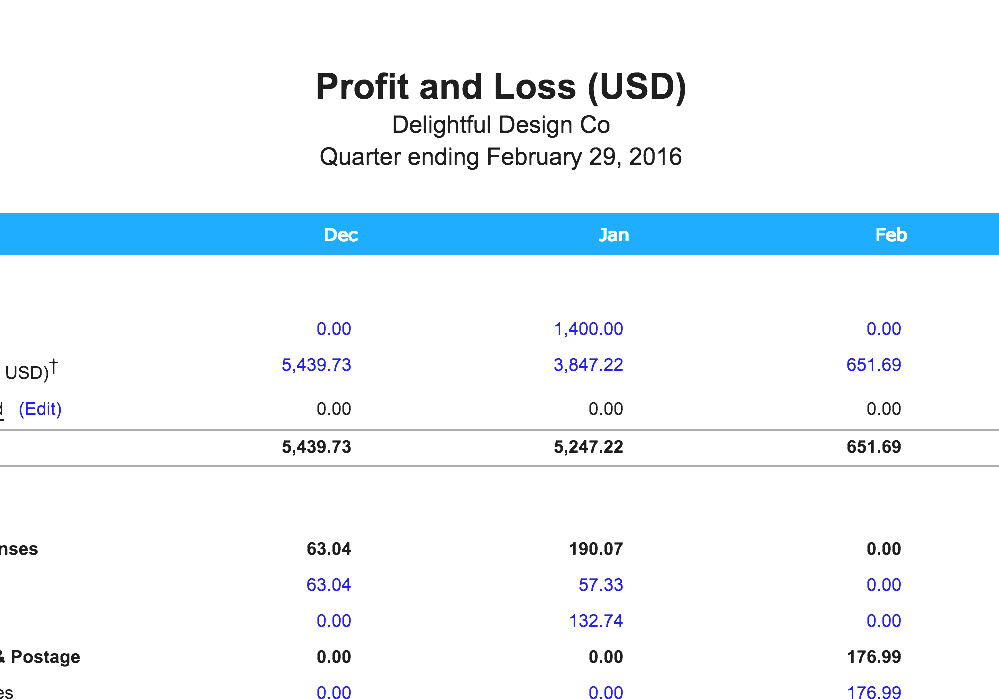The width and height of the screenshot is (999, 699).
Task: Select the 0.00 income amount under Feb
Action: [883, 328]
